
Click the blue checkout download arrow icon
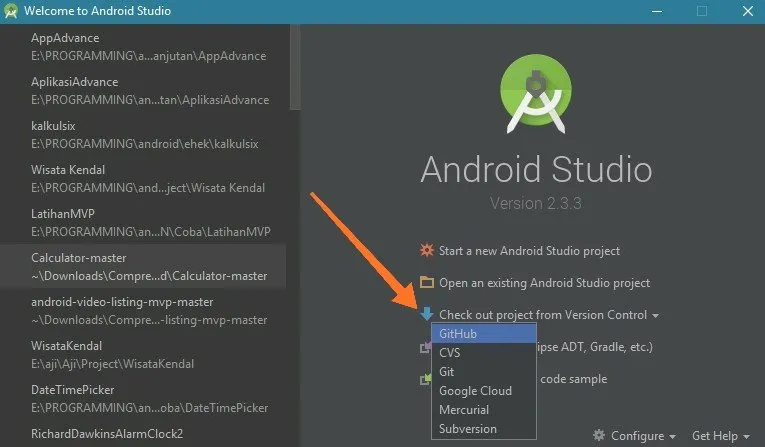426,313
